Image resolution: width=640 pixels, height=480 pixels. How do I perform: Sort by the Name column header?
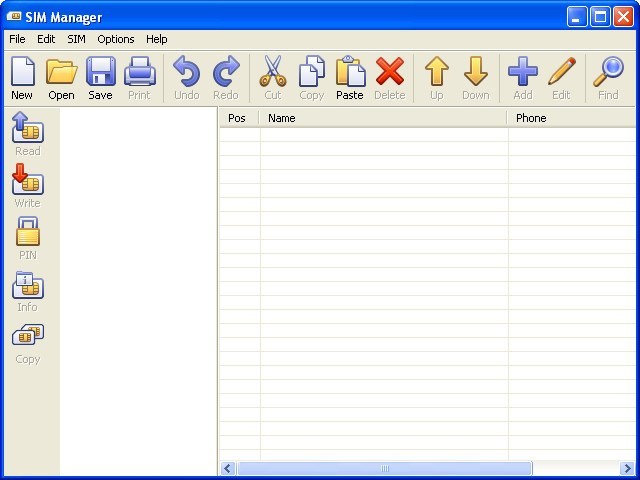tap(383, 118)
